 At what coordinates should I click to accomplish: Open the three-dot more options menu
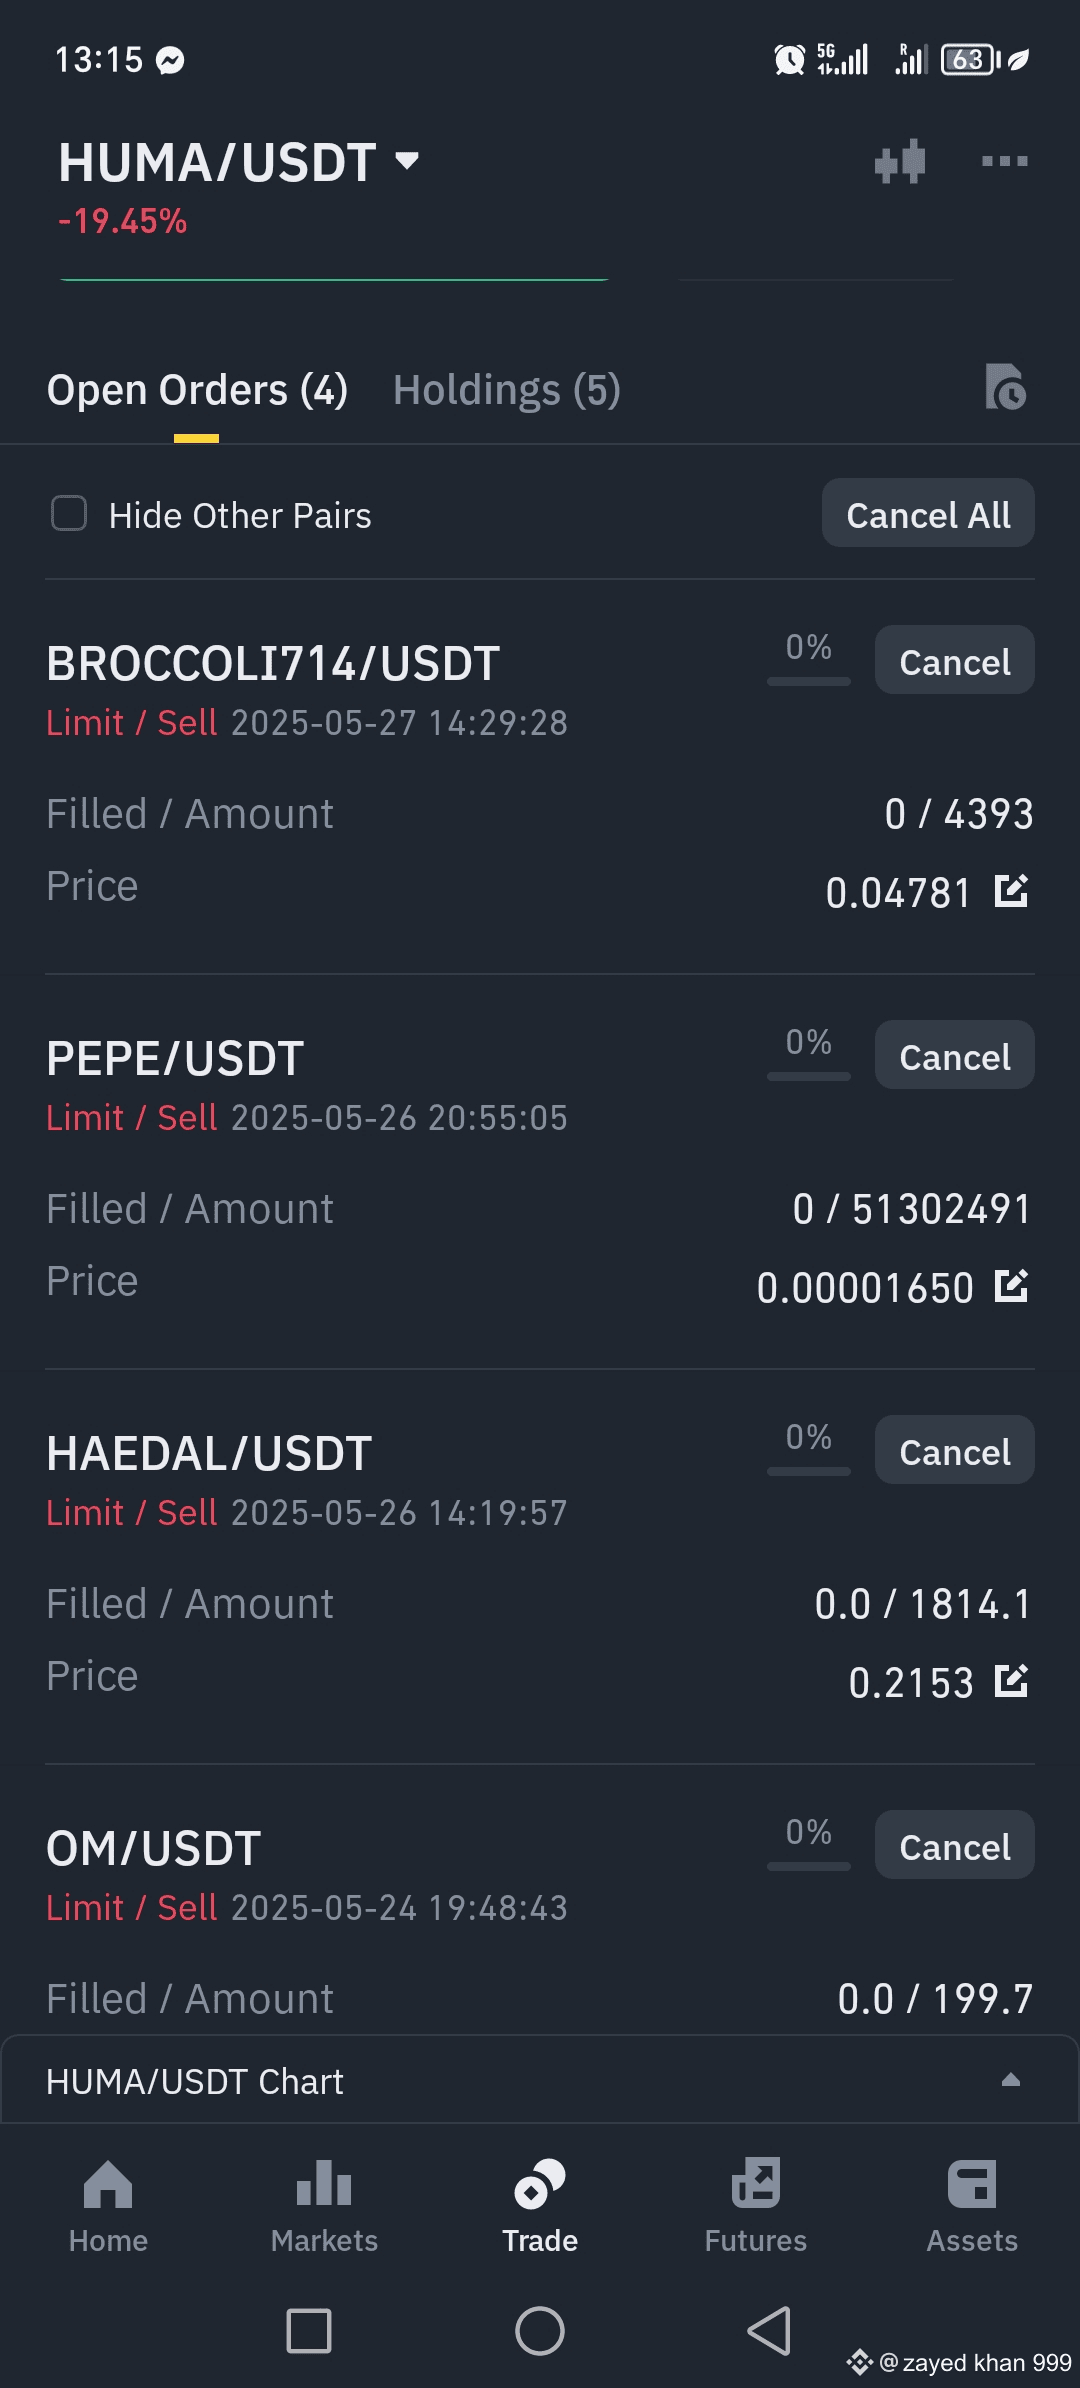(x=1004, y=161)
